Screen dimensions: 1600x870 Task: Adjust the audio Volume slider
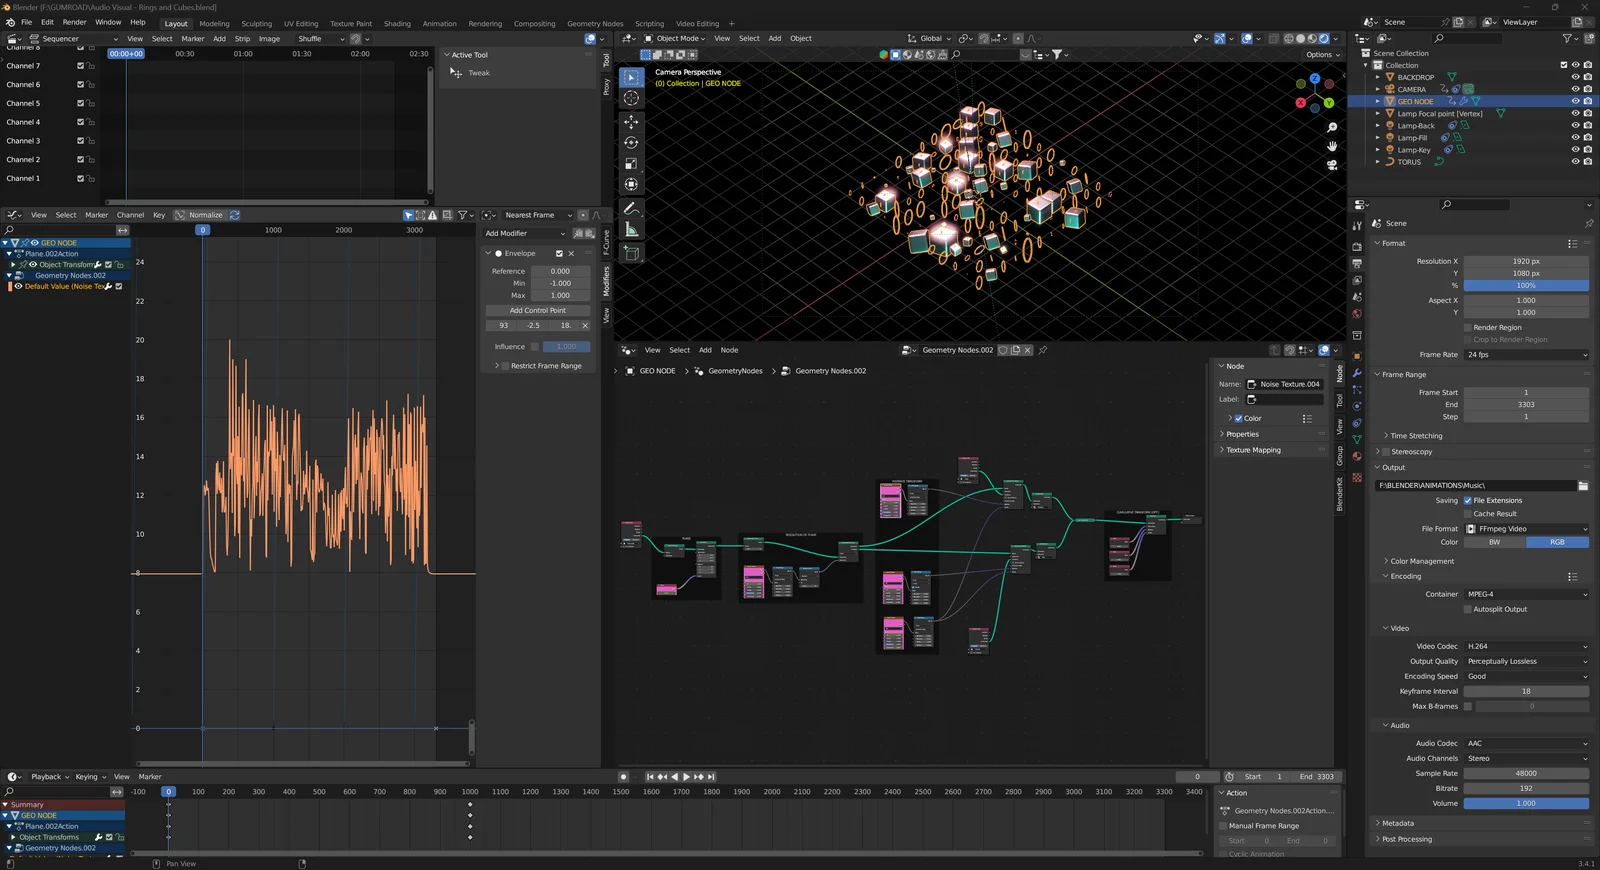1526,803
